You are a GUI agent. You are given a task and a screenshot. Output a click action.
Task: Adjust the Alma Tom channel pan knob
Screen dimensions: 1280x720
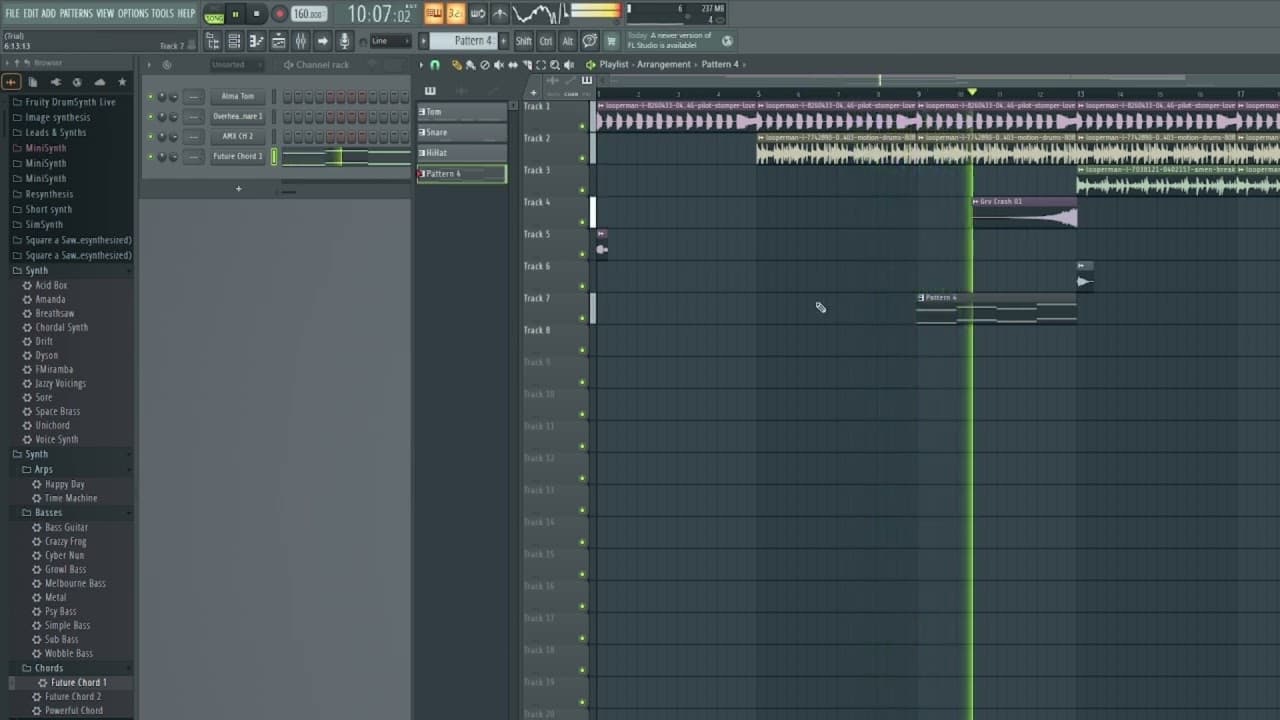(162, 97)
